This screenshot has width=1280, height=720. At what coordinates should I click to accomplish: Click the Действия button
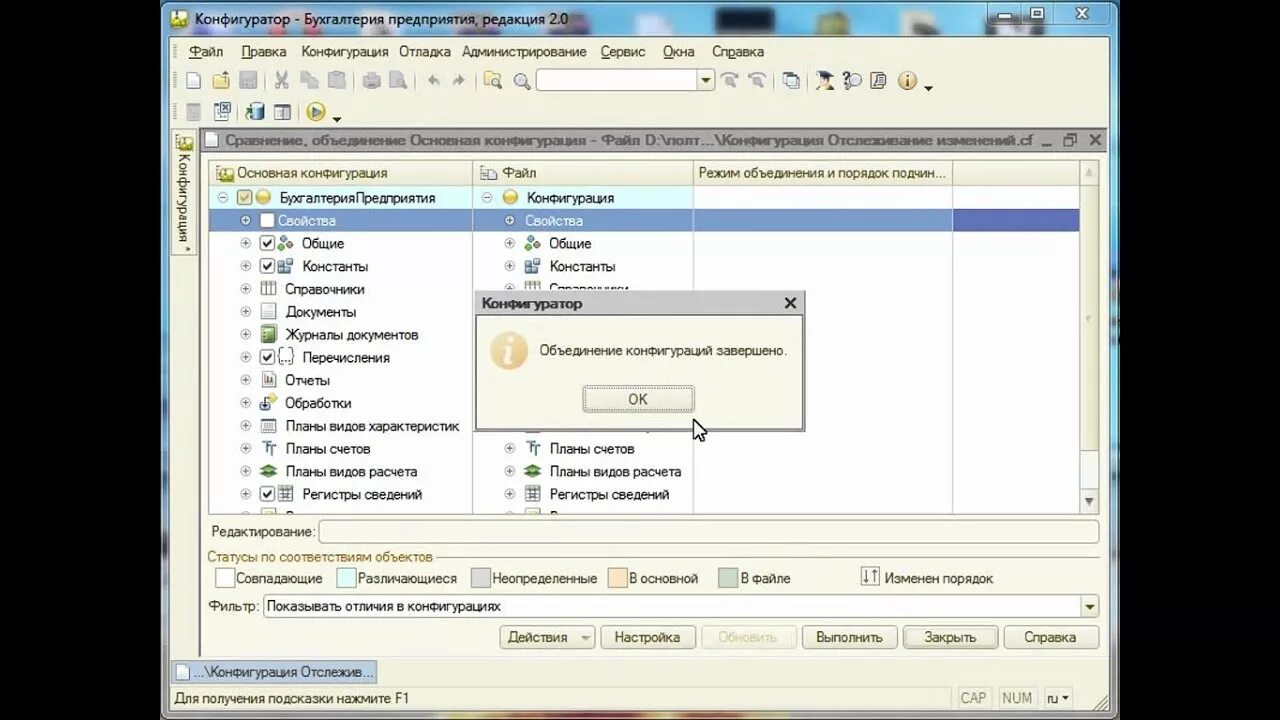click(547, 637)
